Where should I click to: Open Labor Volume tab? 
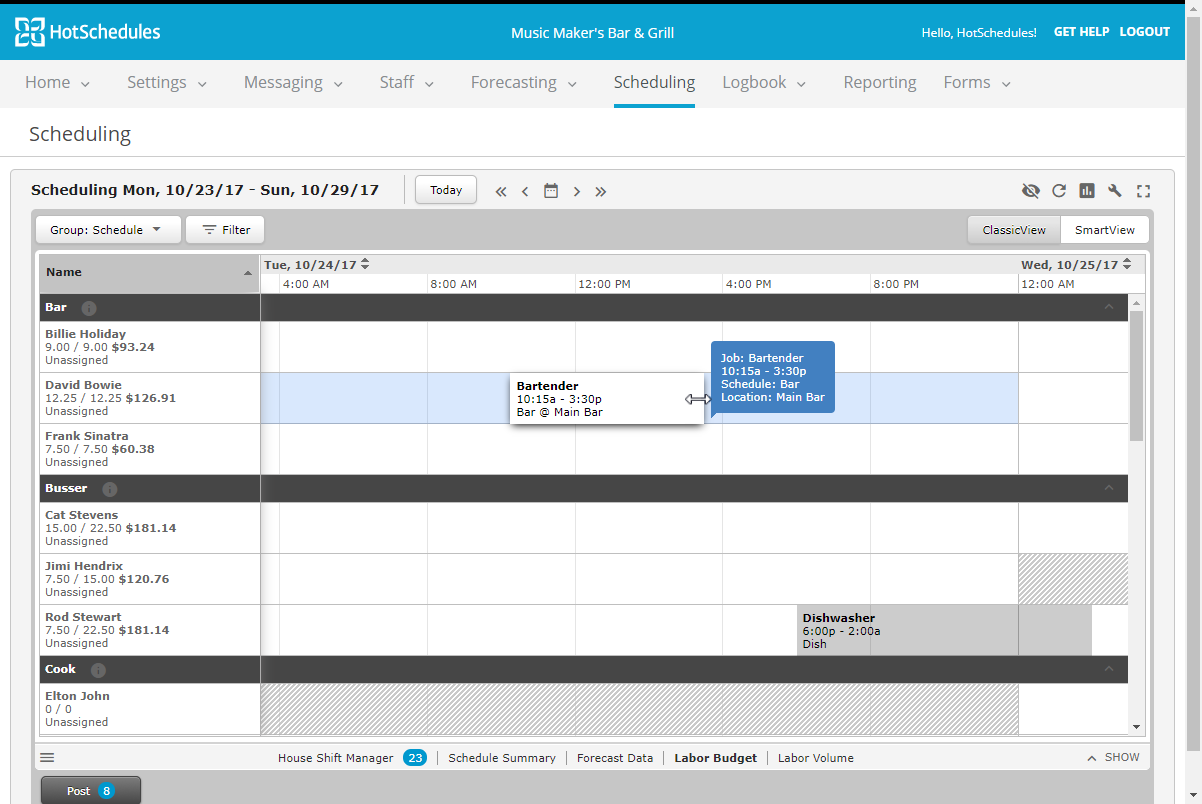pos(816,758)
